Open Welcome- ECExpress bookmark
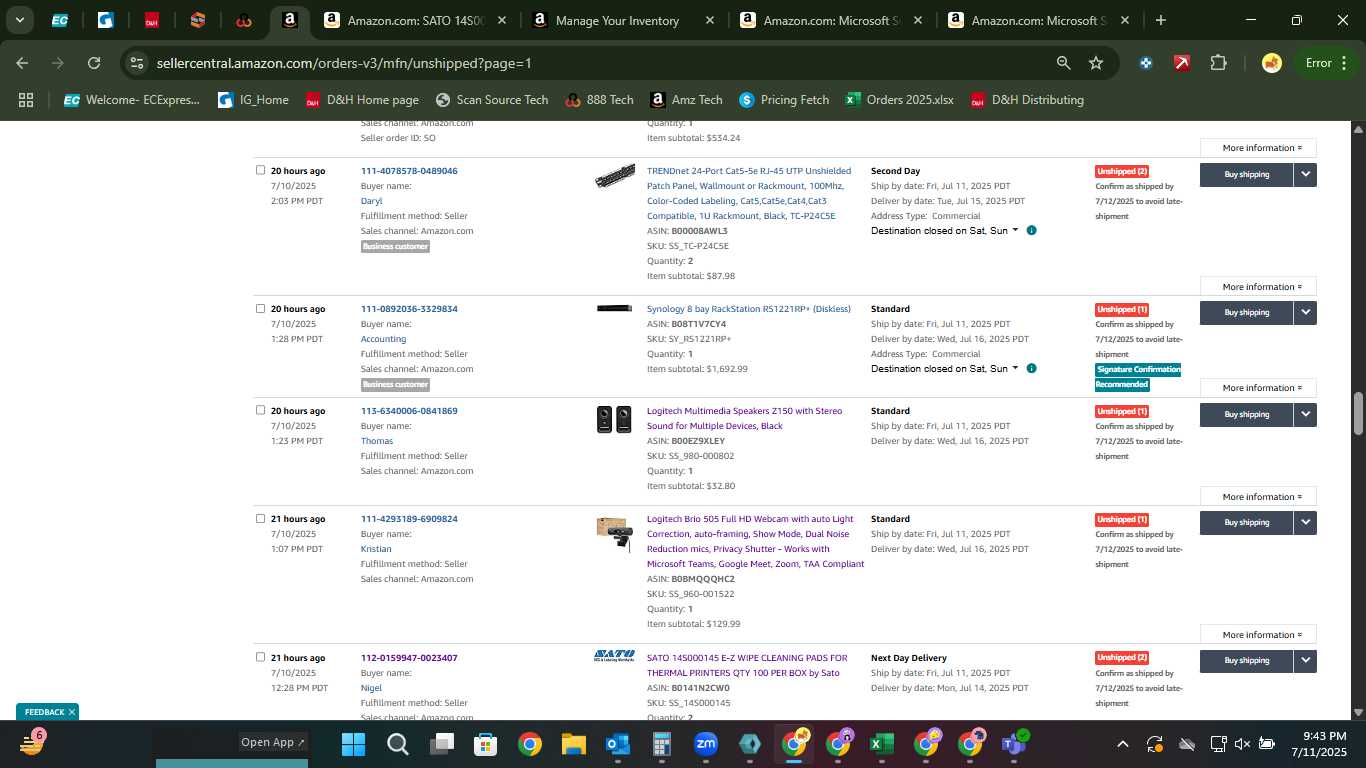 pos(132,100)
